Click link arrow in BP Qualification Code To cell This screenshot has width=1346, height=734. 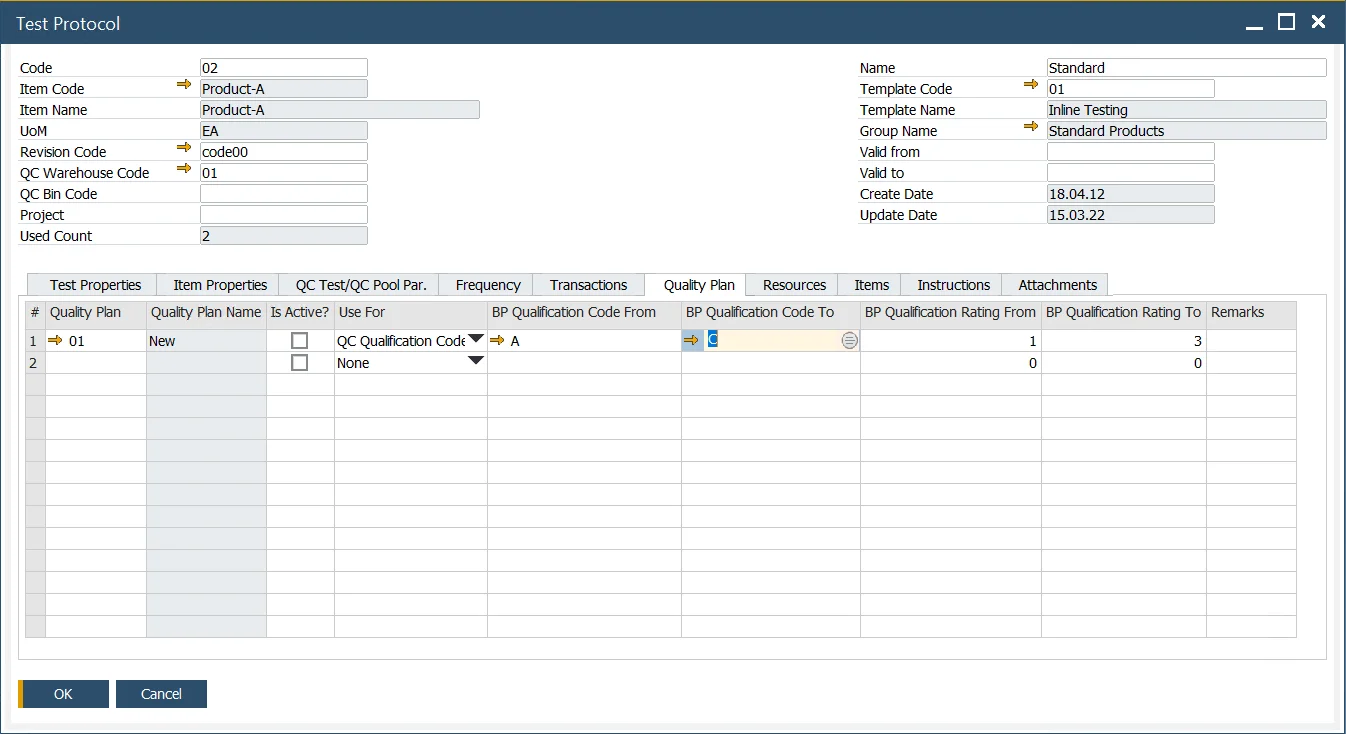point(693,340)
